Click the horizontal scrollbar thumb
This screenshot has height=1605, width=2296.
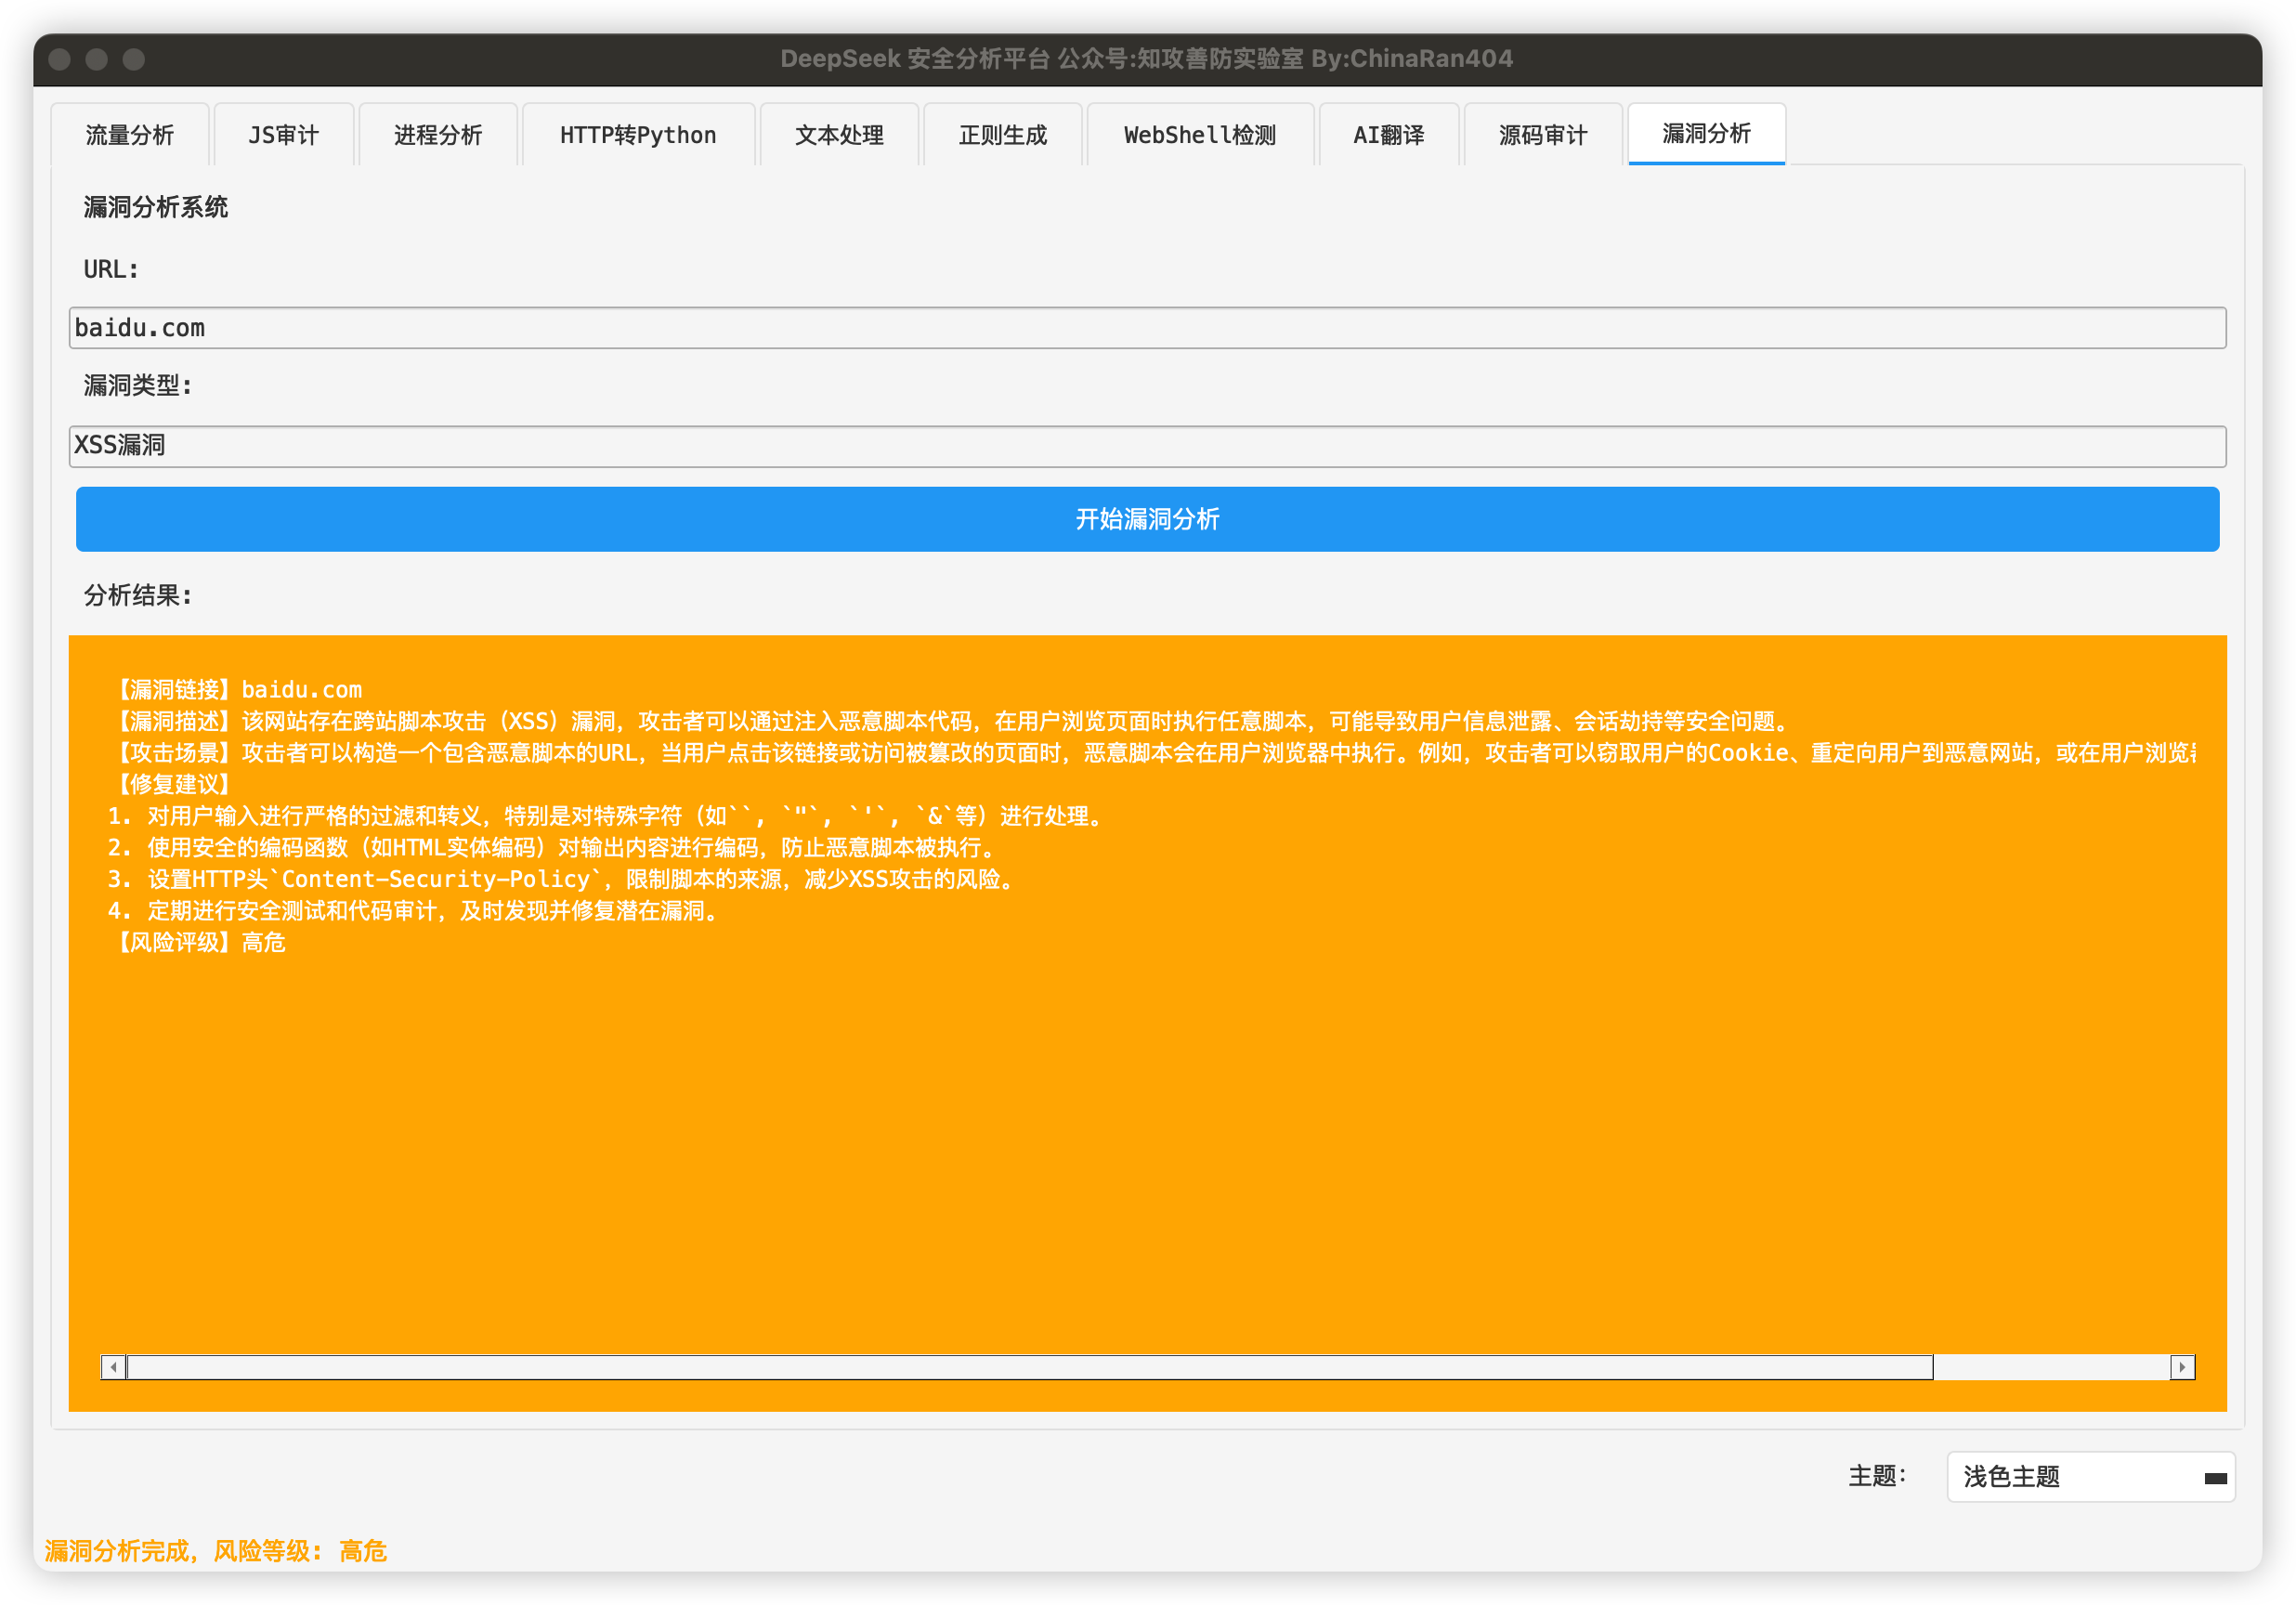[x=1030, y=1366]
